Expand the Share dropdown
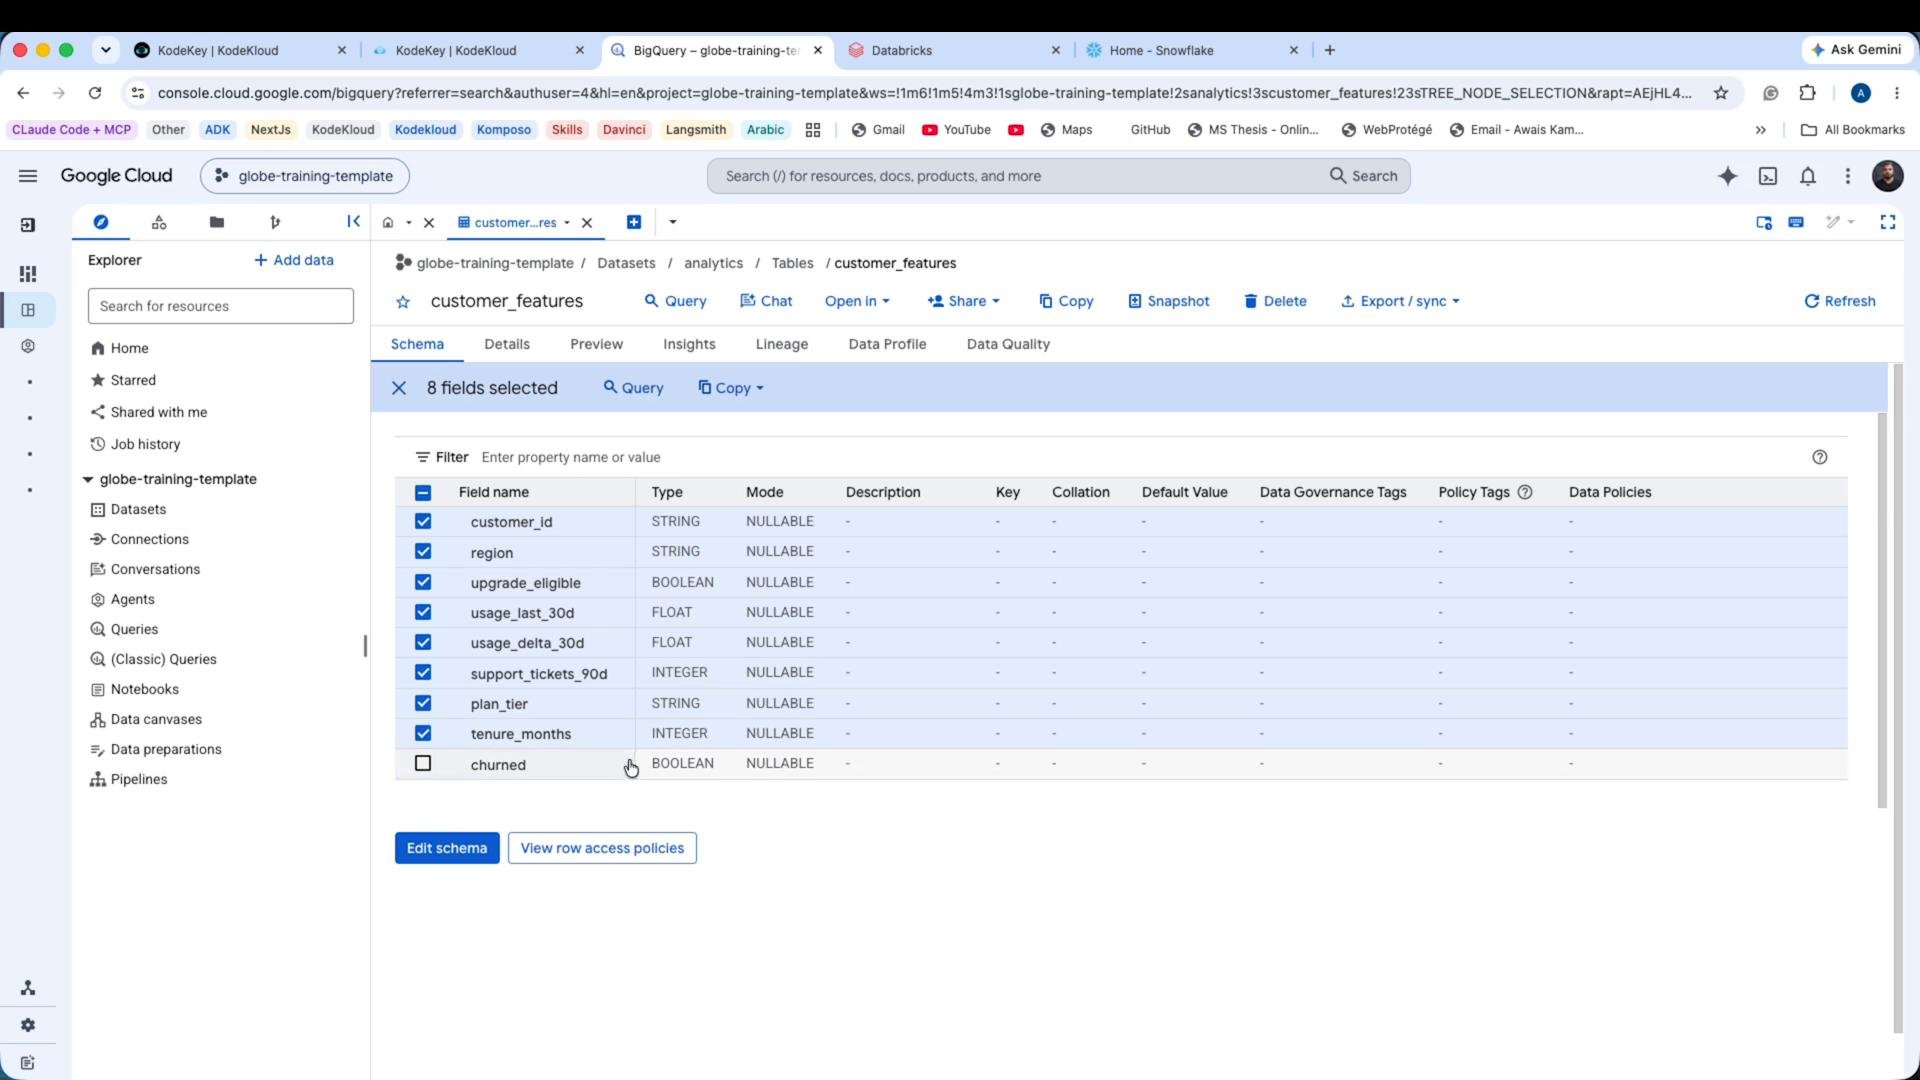 coord(964,301)
